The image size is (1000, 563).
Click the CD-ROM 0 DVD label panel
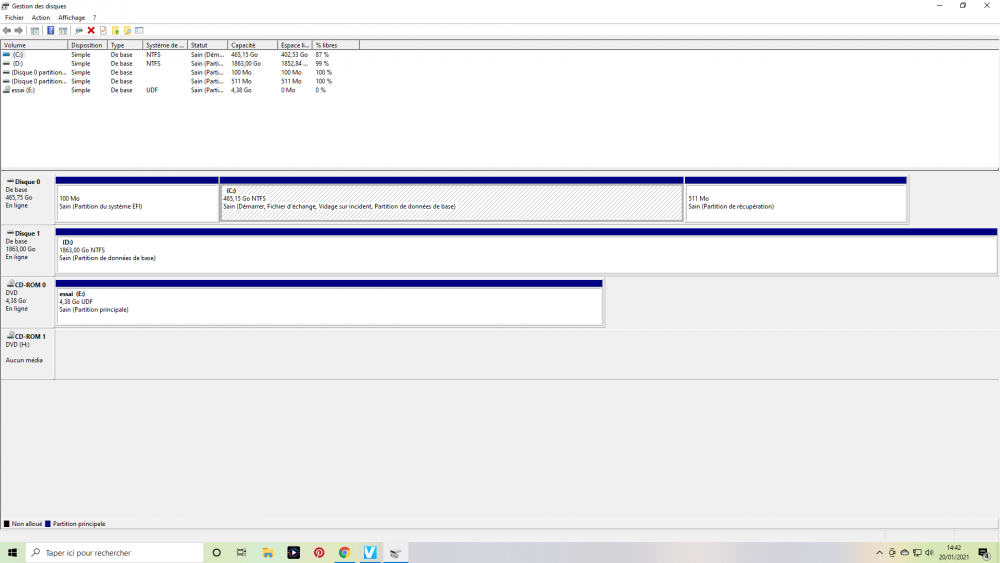pos(27,302)
